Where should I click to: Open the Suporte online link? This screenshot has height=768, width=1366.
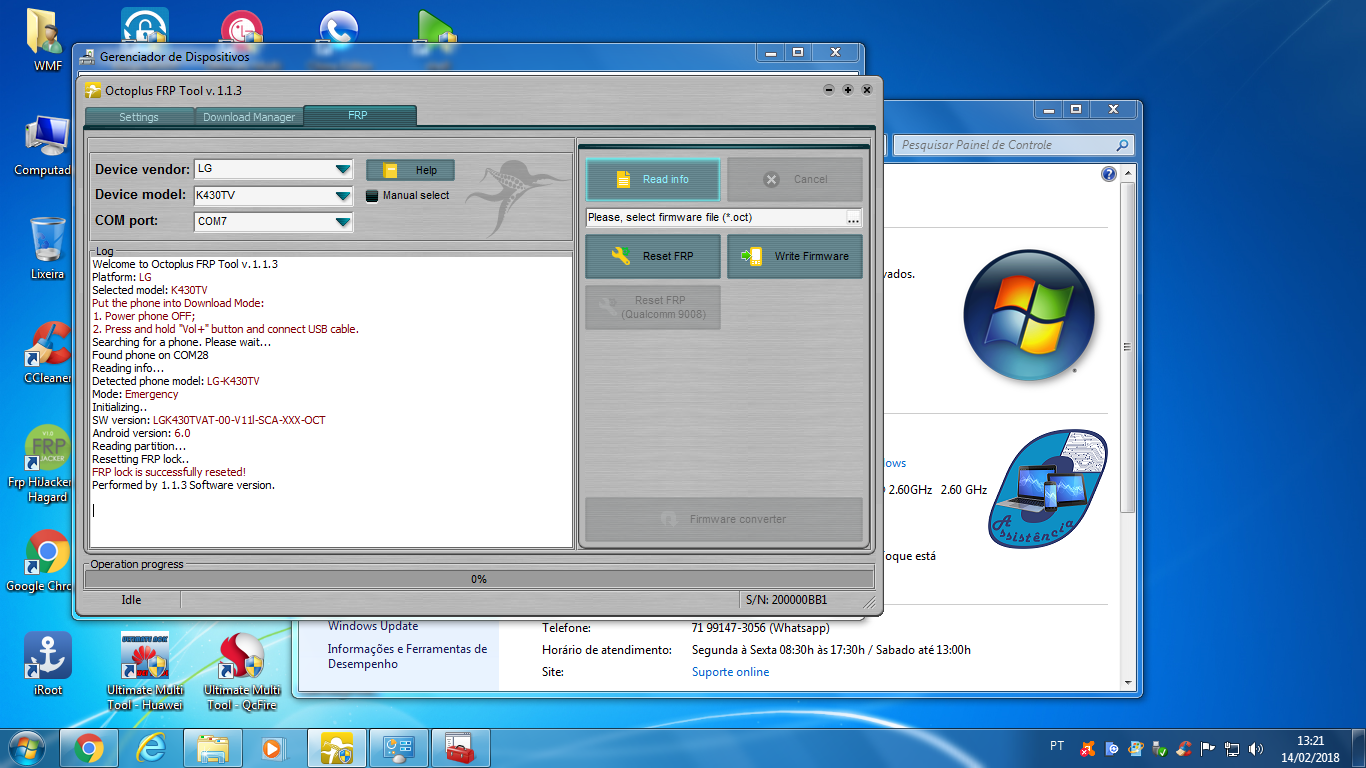[x=730, y=672]
